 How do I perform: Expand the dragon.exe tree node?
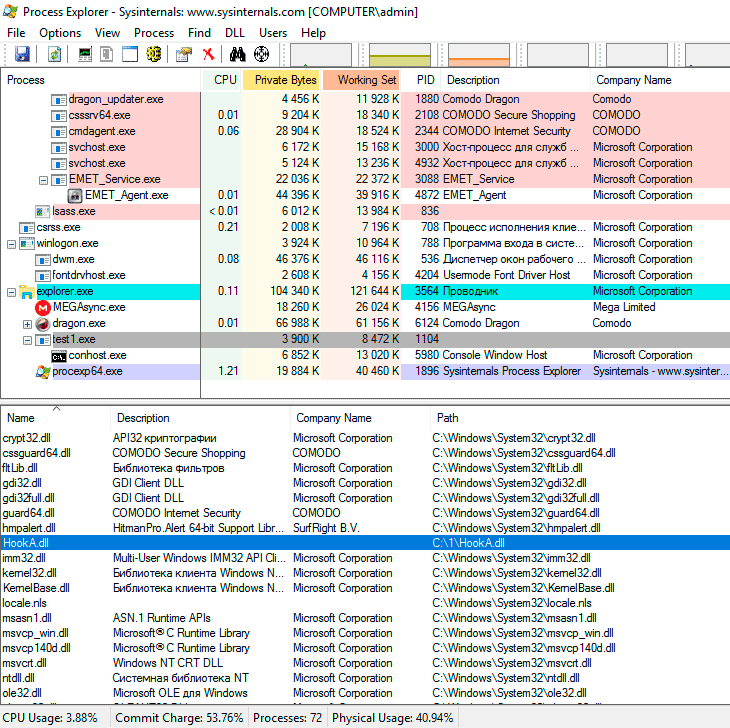[27, 324]
